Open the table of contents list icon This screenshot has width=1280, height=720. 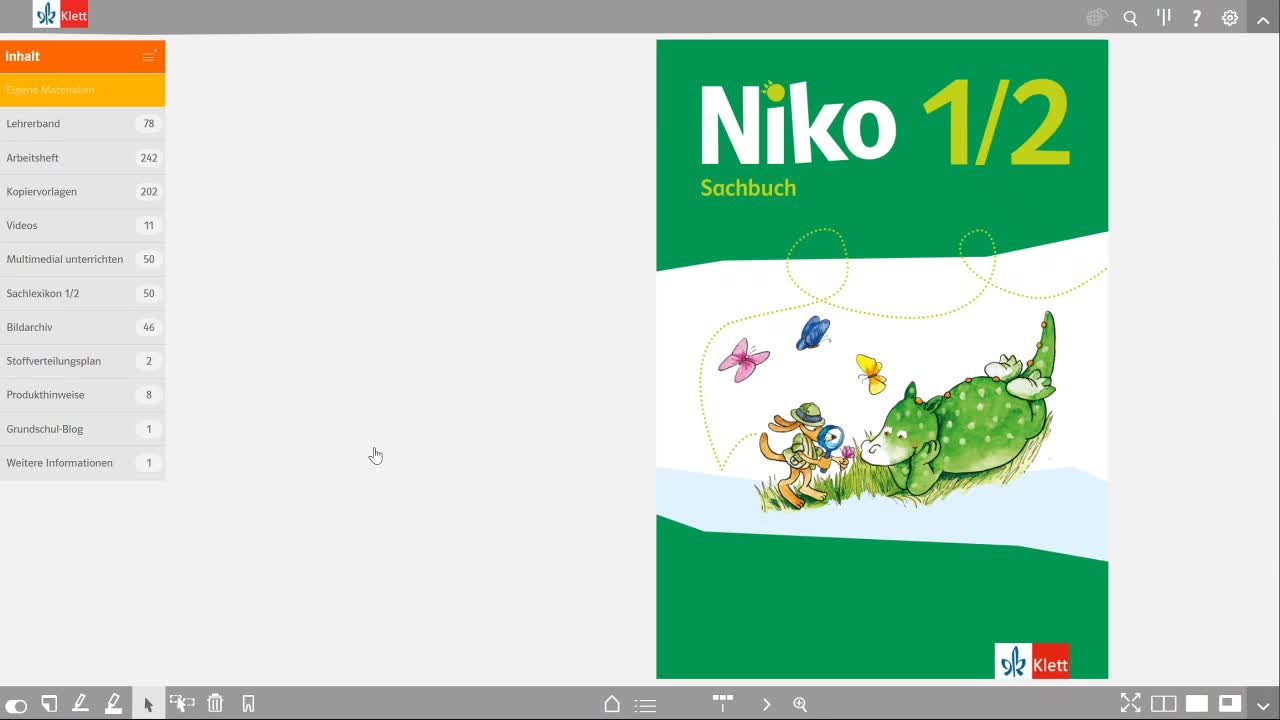click(x=646, y=705)
